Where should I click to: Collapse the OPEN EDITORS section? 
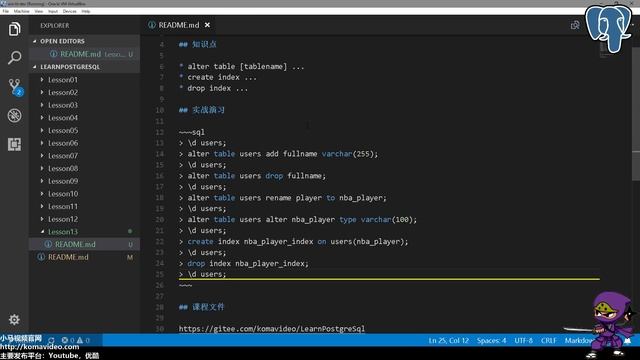pyautogui.click(x=84, y=41)
